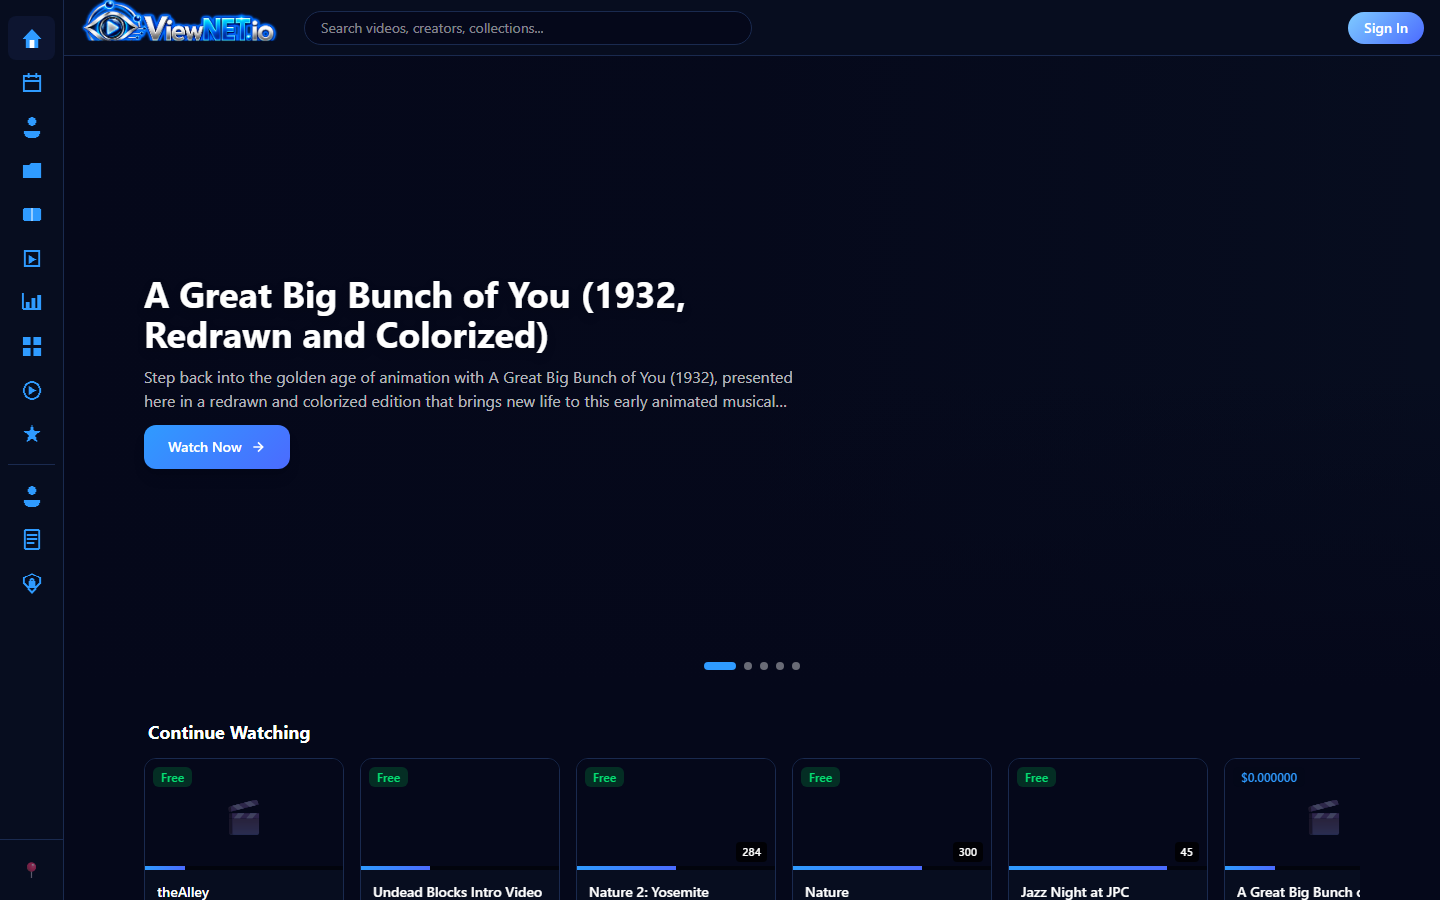The height and width of the screenshot is (900, 1440).
Task: Click the $0.000000 price on the last card
Action: click(1269, 778)
